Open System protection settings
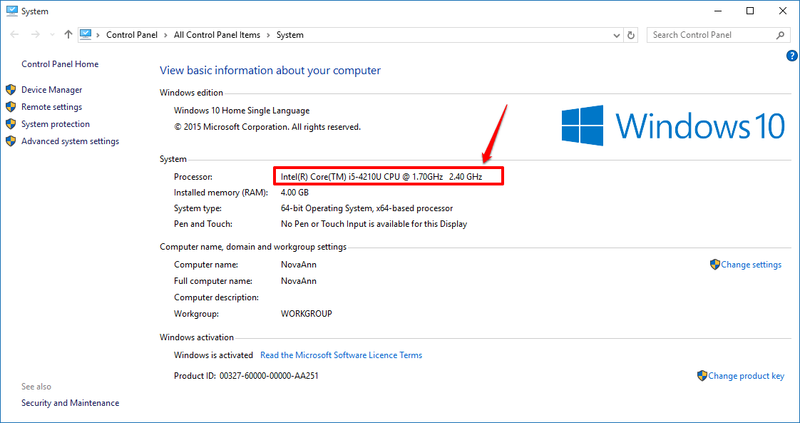Image resolution: width=800 pixels, height=423 pixels. click(55, 124)
